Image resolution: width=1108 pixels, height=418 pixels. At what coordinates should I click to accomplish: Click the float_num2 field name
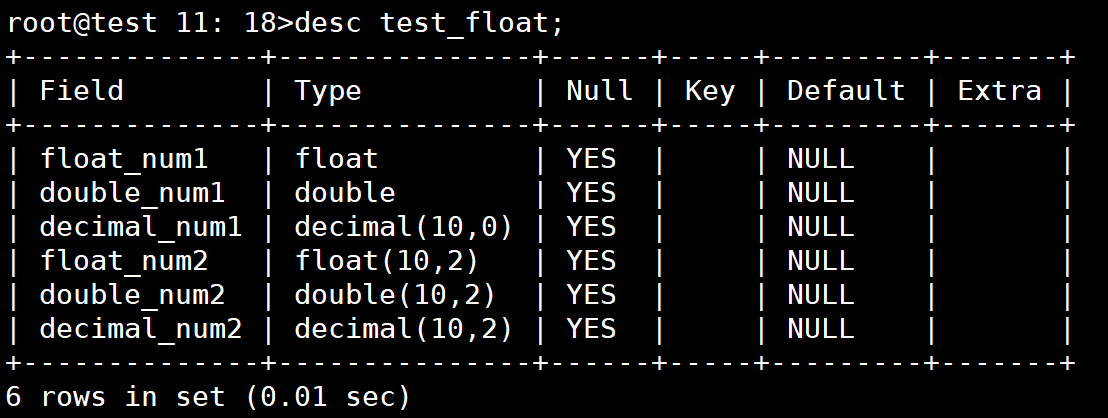(x=124, y=261)
